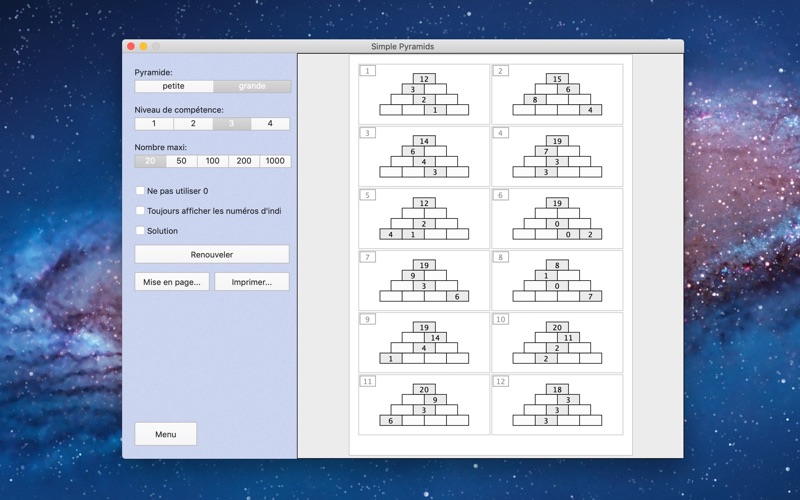
Task: Toggle 'Toujours afficher les numéros' checkbox
Action: [140, 211]
